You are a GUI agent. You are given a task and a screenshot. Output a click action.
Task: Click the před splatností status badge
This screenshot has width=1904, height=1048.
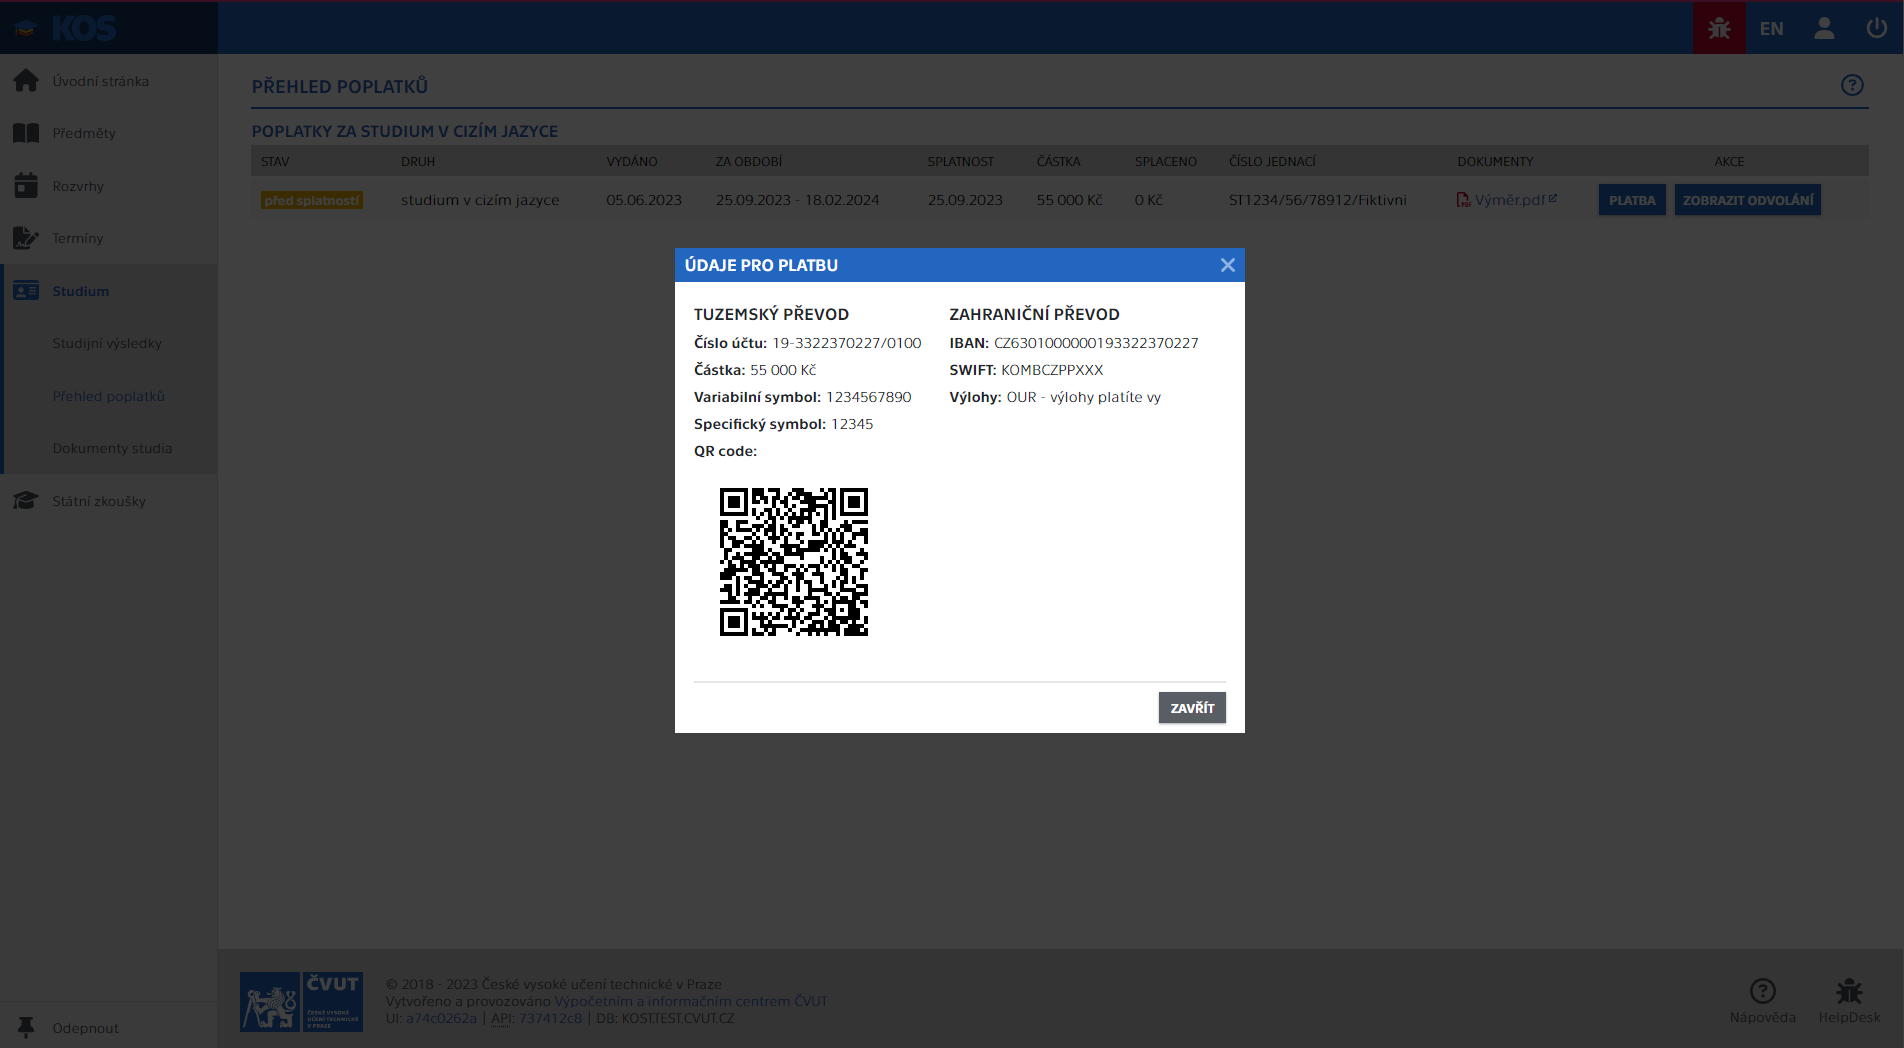[x=312, y=200]
